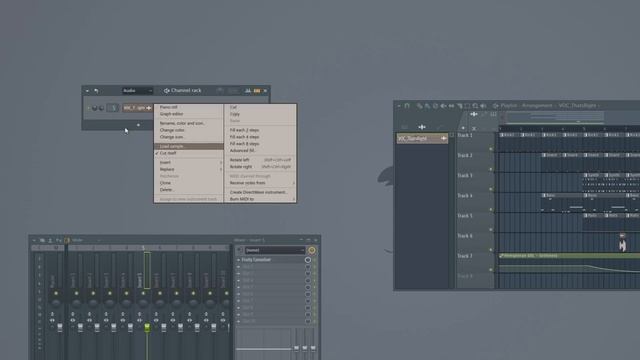Mute Insert 5 with its LED in Mixer
The image size is (640, 360).
pyautogui.click(x=143, y=293)
